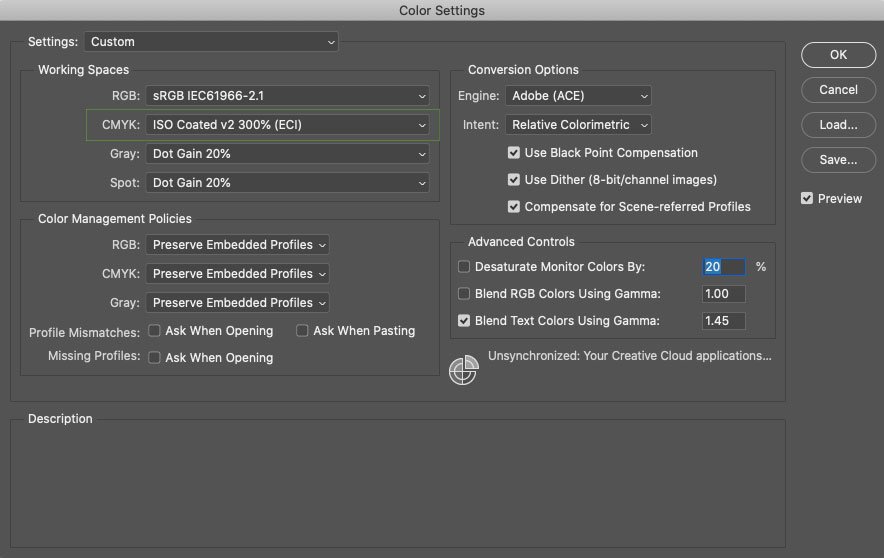Open the Gray color management policy dropdown
Viewport: 884px width, 558px height.
(238, 302)
